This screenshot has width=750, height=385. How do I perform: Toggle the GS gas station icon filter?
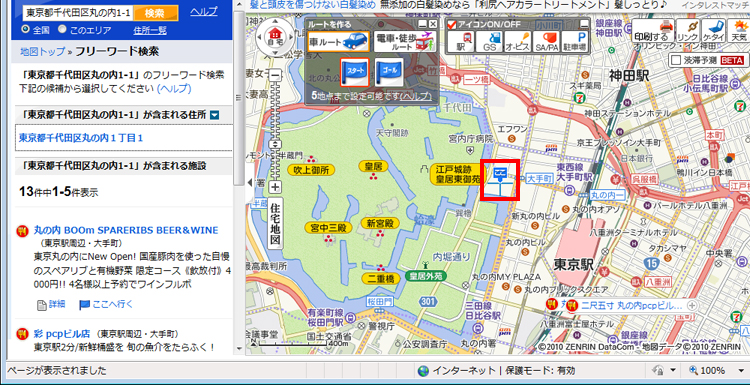490,42
